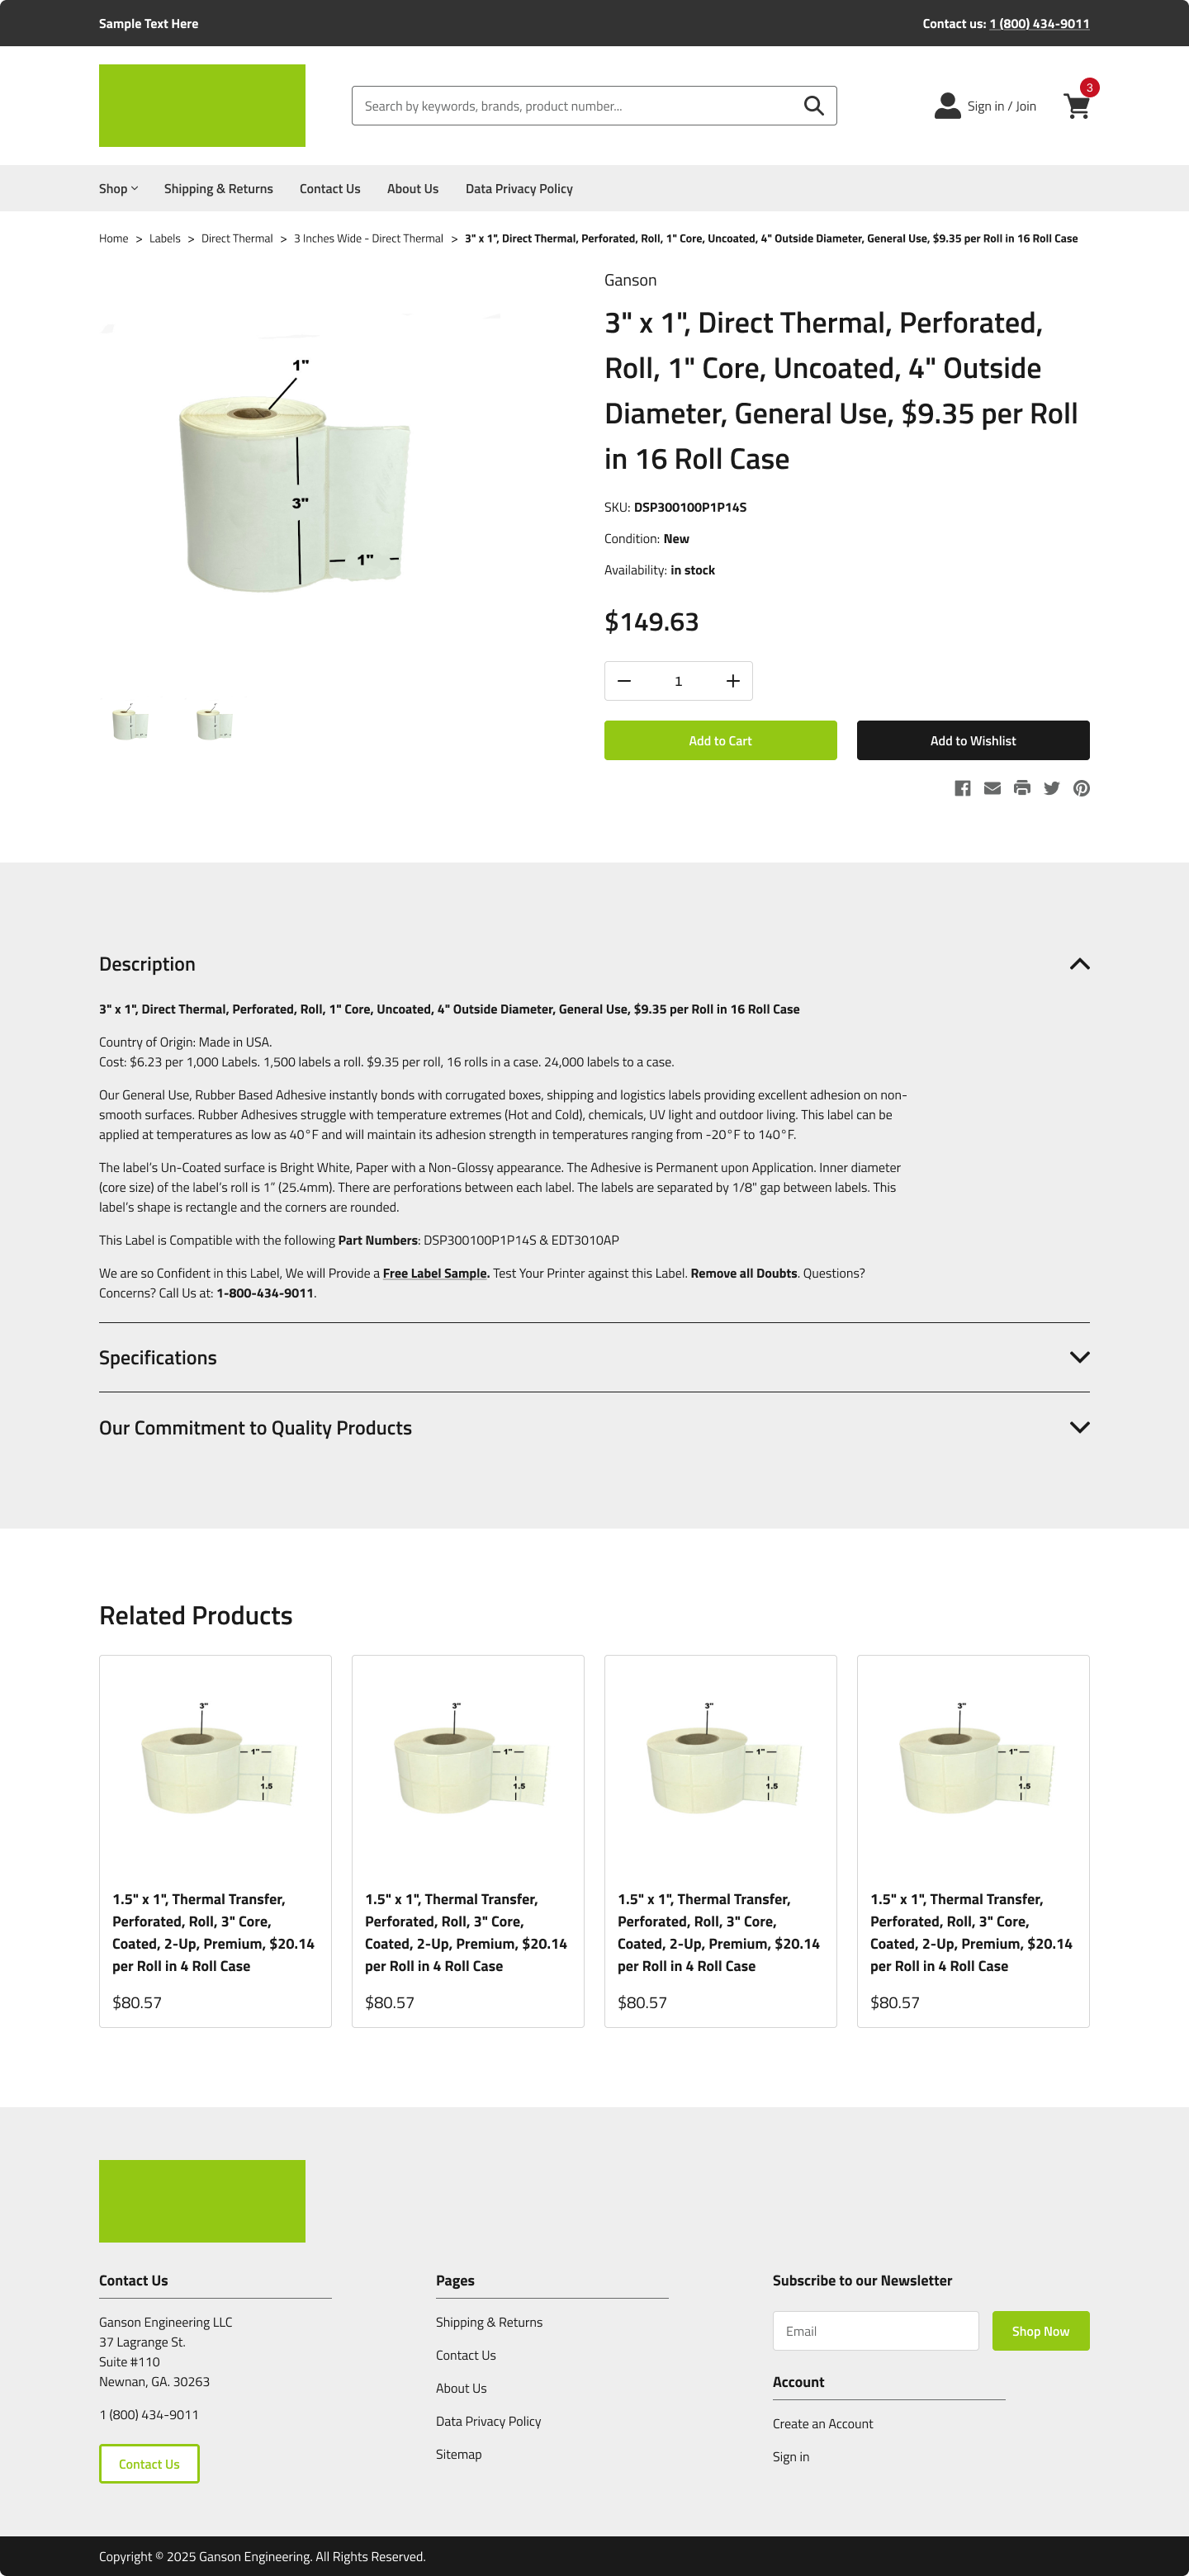Open About Us from navigation bar
The height and width of the screenshot is (2576, 1189).
click(412, 189)
